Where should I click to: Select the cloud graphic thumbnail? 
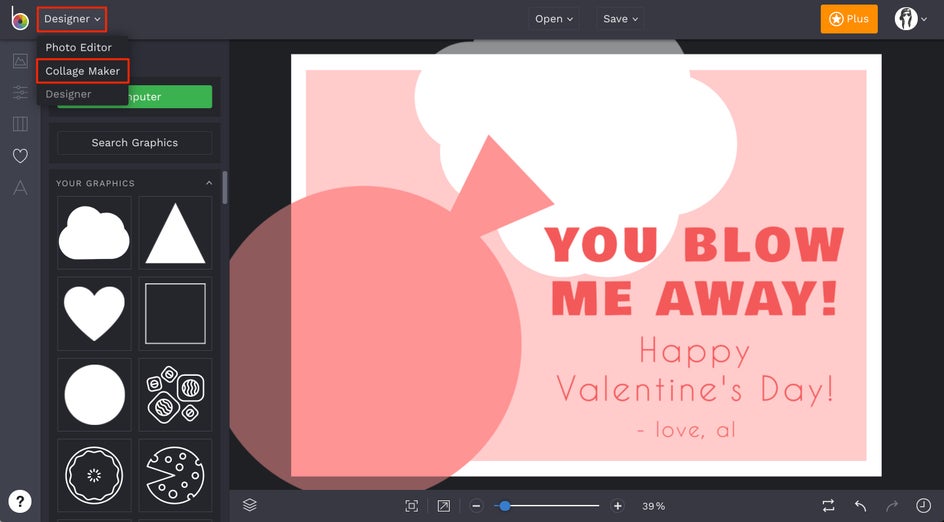click(94, 232)
